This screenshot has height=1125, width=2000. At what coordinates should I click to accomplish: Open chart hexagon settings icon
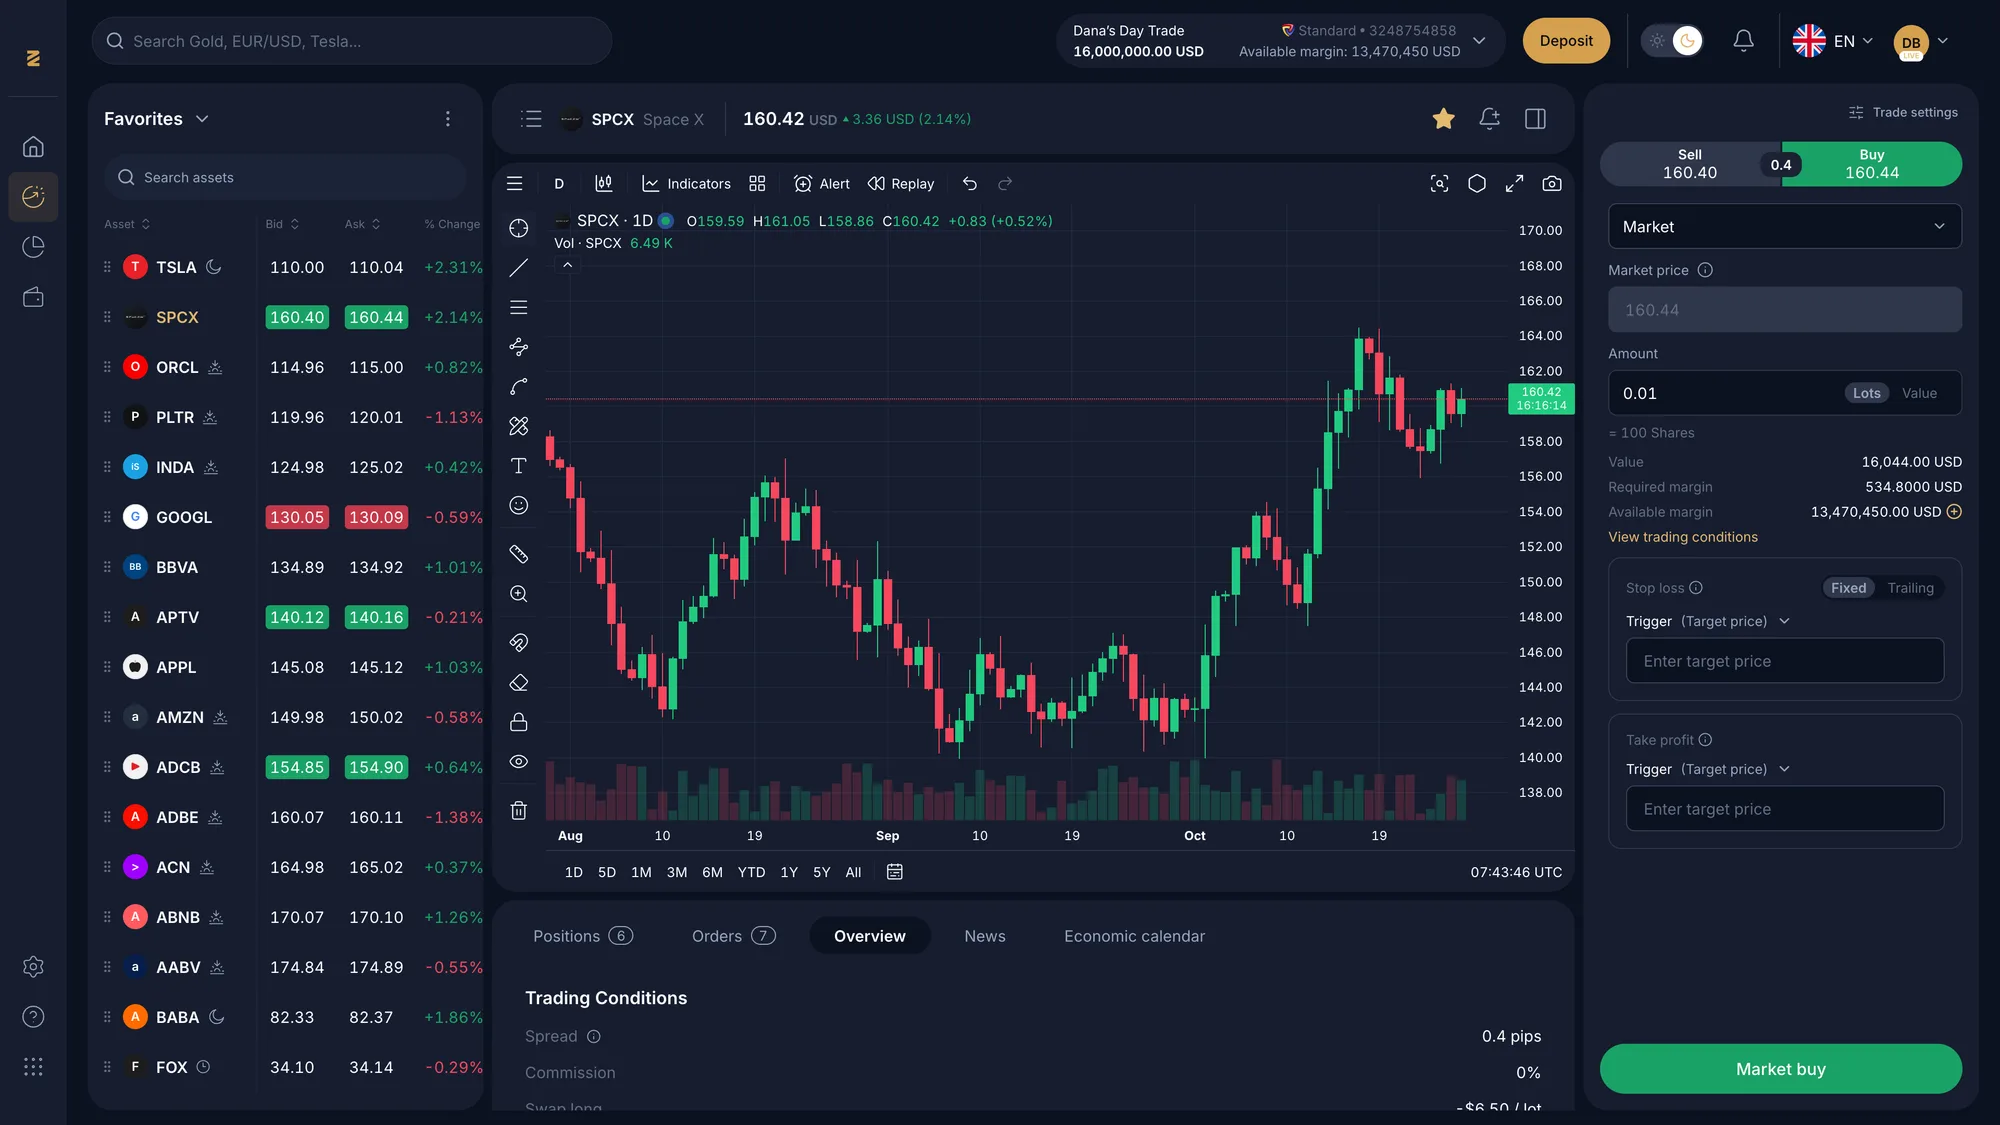coord(1477,184)
